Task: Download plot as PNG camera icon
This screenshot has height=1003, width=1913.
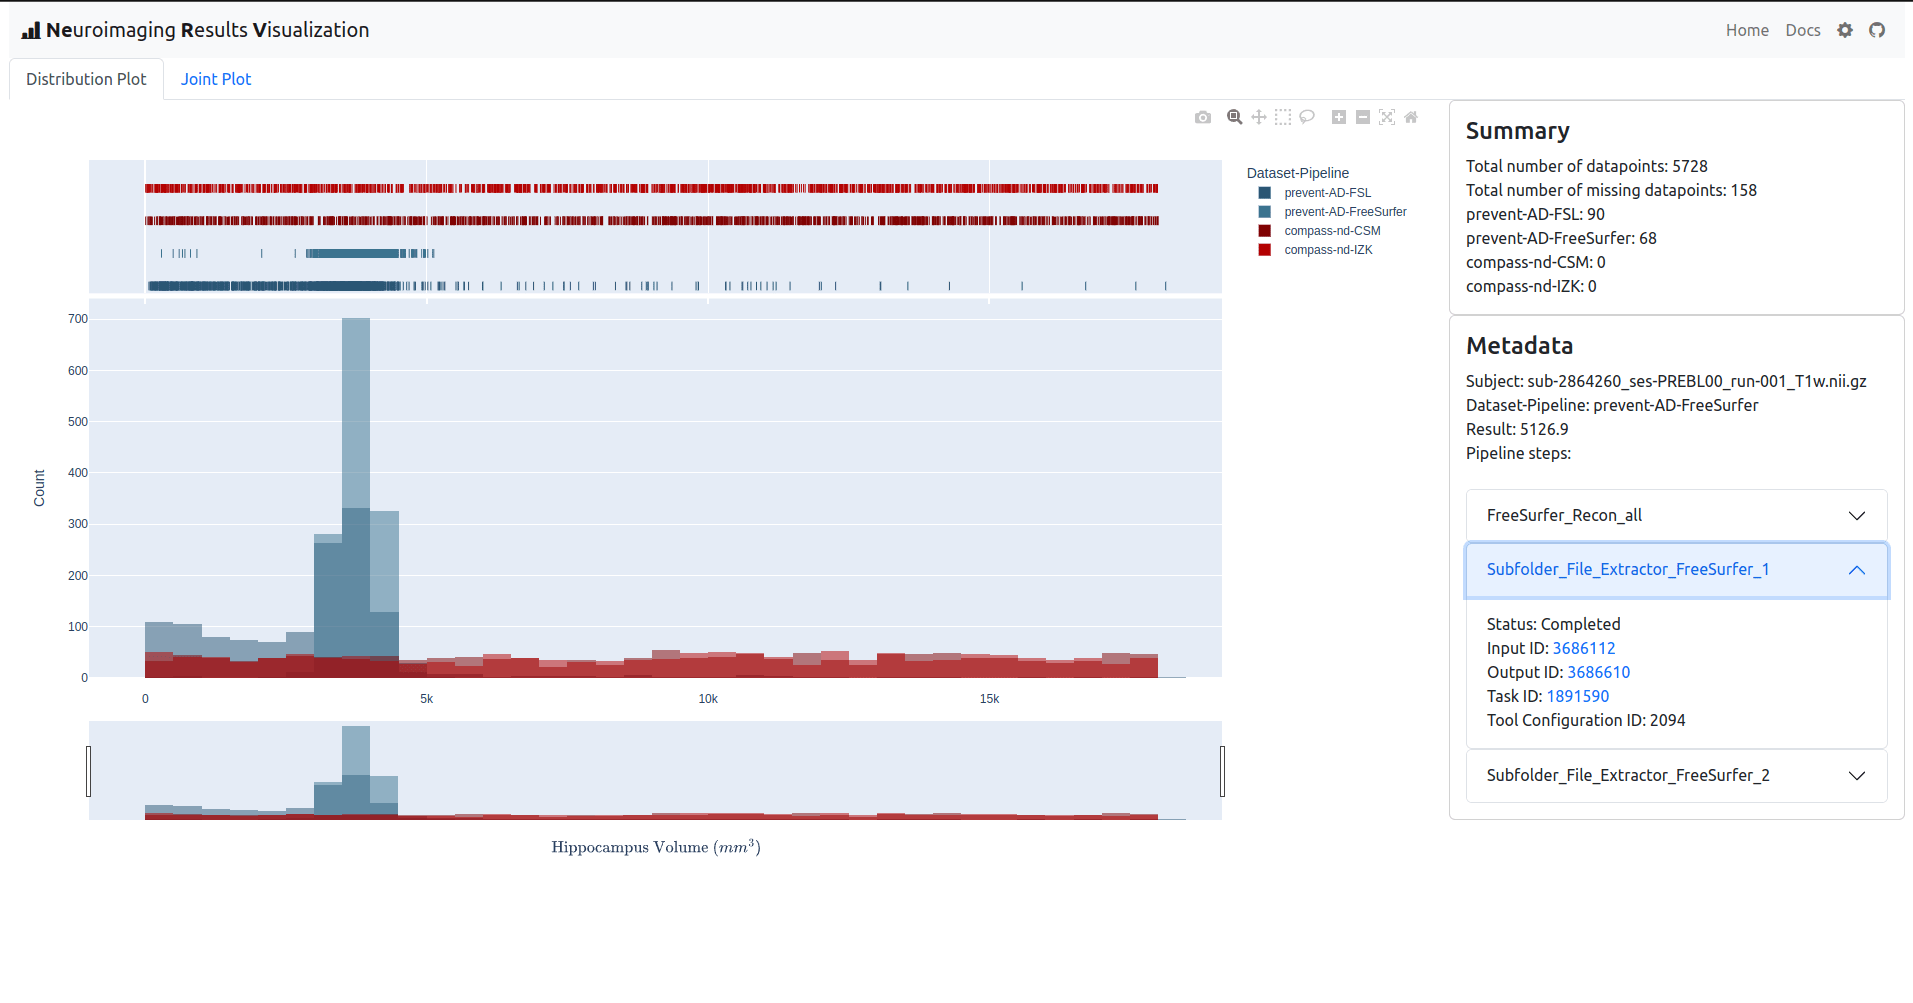Action: (x=1203, y=118)
